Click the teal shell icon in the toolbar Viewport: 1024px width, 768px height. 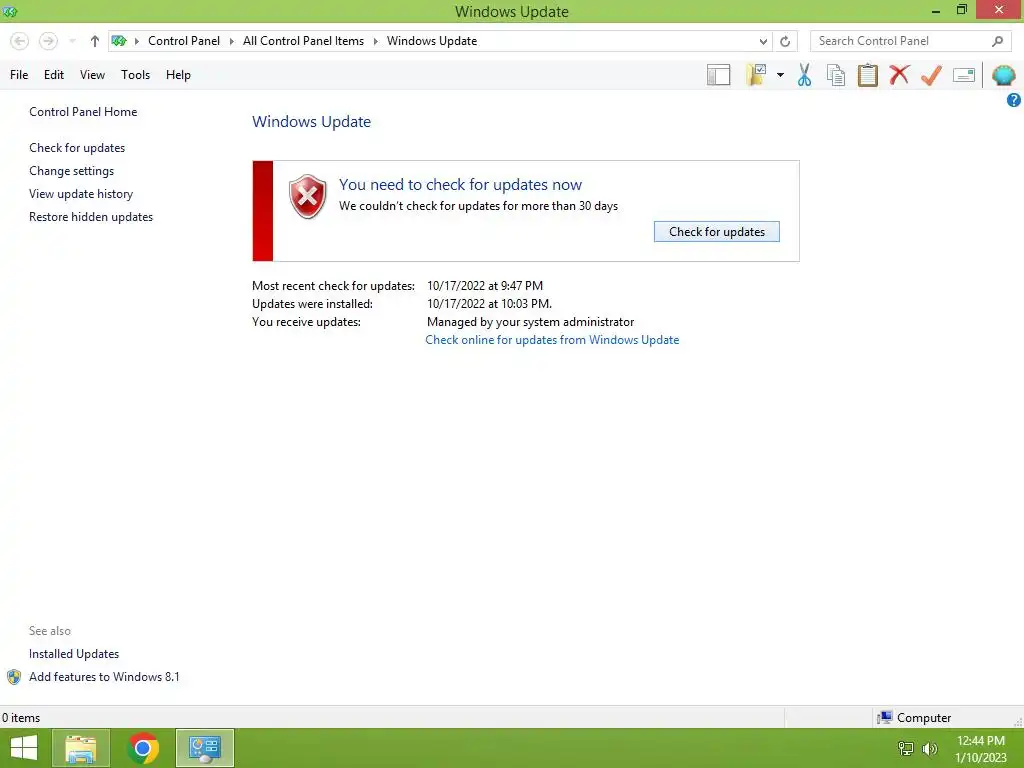(x=1003, y=75)
